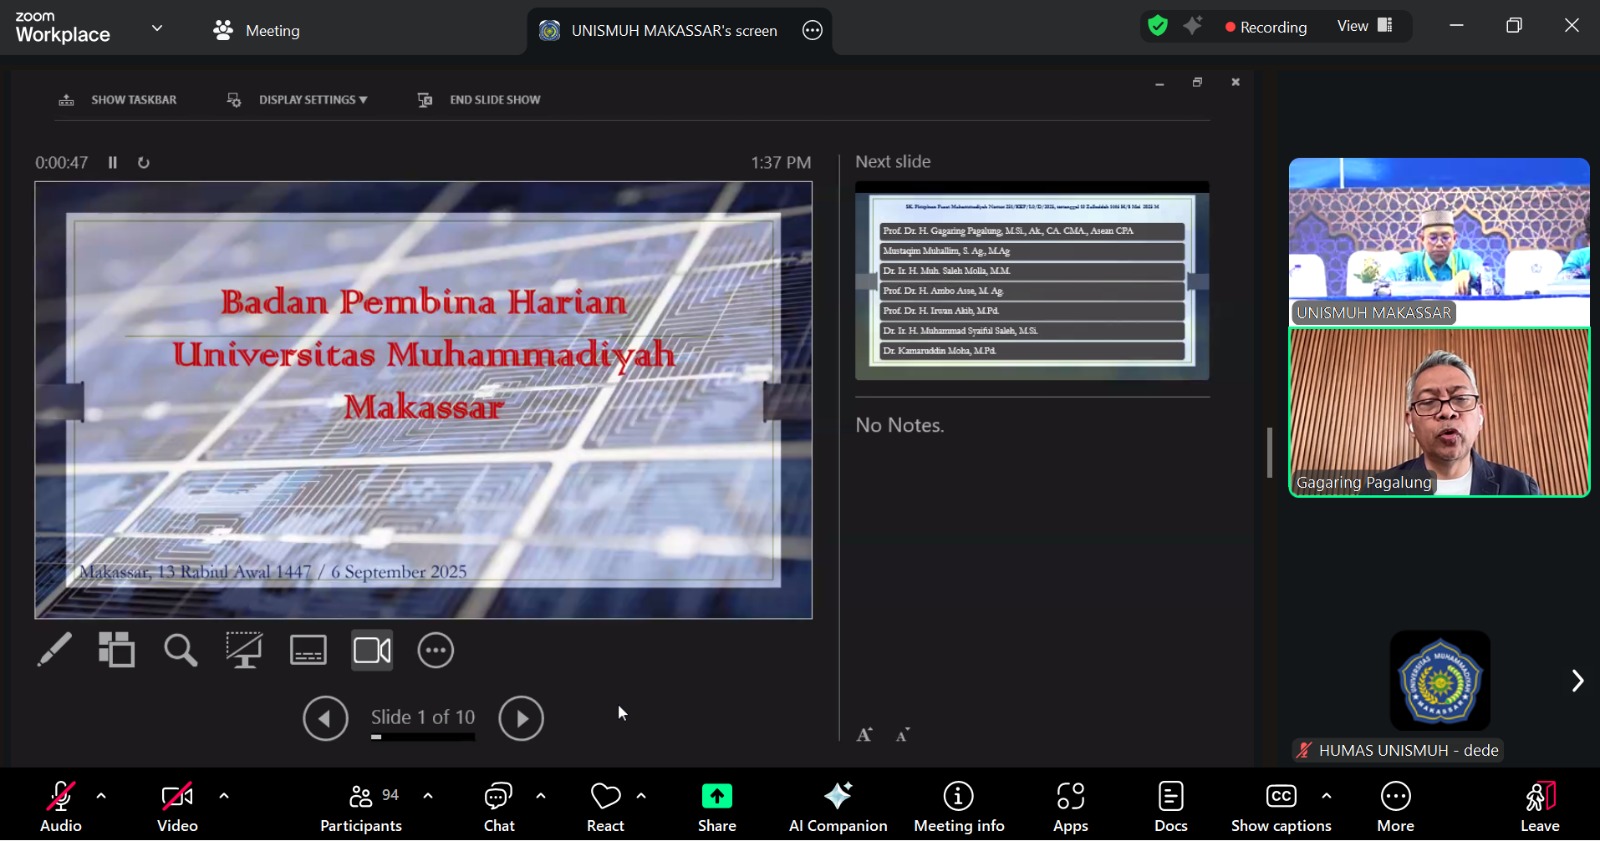This screenshot has width=1600, height=841.
Task: Toggle Show captions on
Action: click(x=1281, y=806)
